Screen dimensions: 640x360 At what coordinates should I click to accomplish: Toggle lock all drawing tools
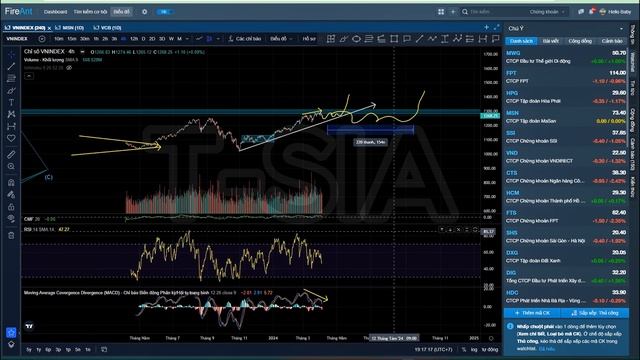[x=11, y=207]
